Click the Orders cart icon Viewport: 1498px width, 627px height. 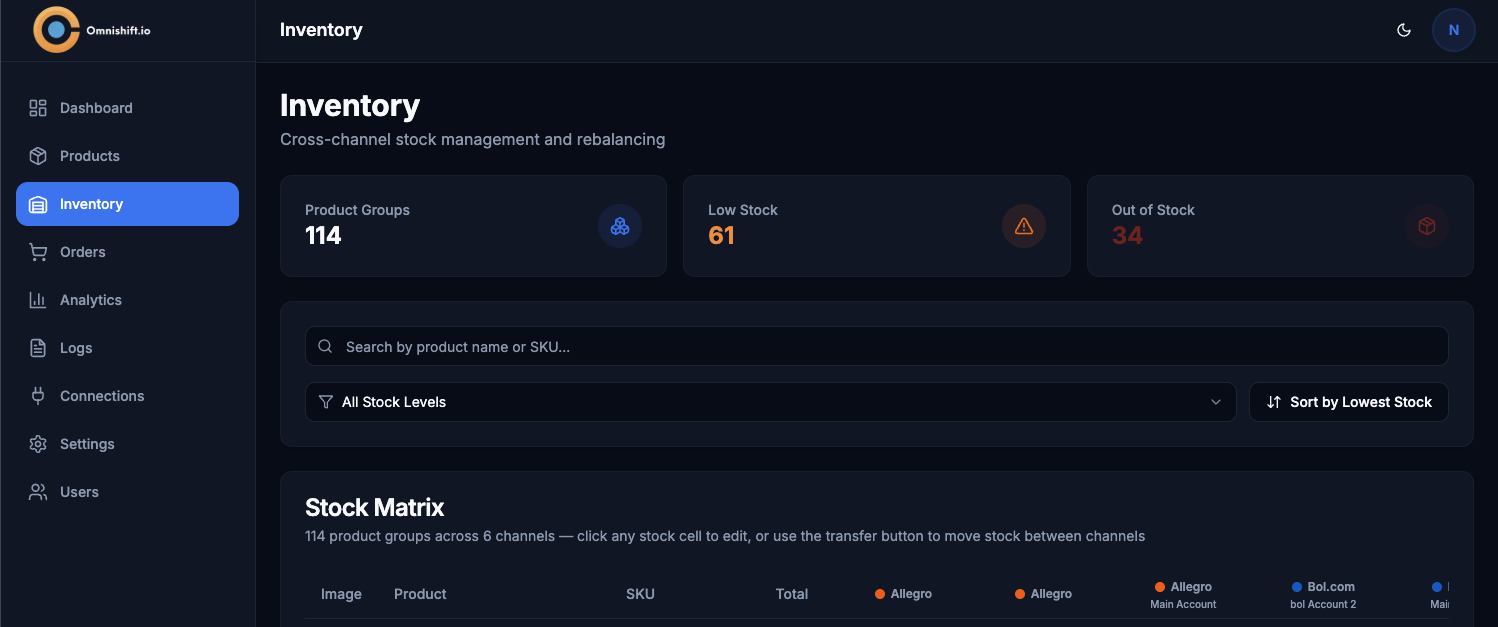38,252
